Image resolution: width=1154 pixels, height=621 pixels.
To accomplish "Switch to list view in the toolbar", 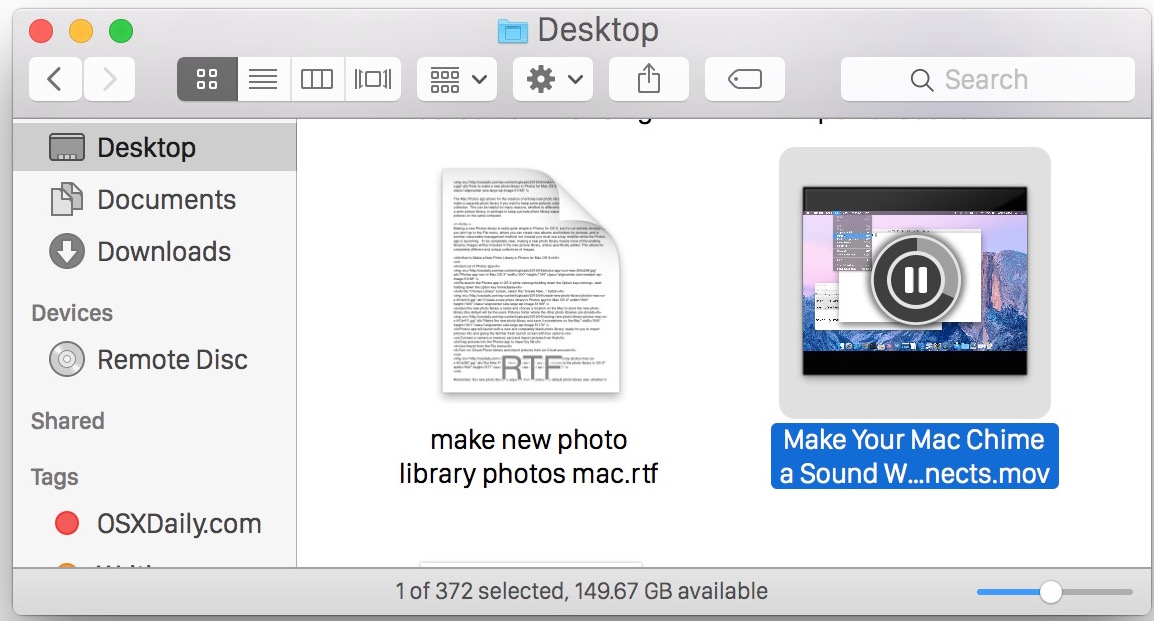I will tap(263, 79).
